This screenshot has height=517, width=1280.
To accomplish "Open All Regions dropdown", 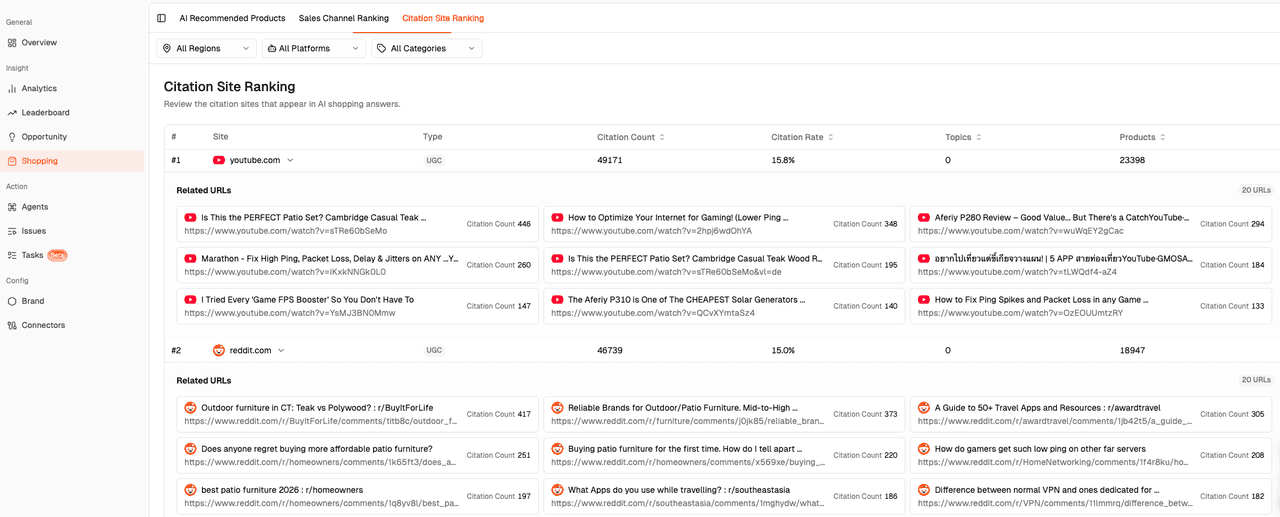I will (x=207, y=48).
